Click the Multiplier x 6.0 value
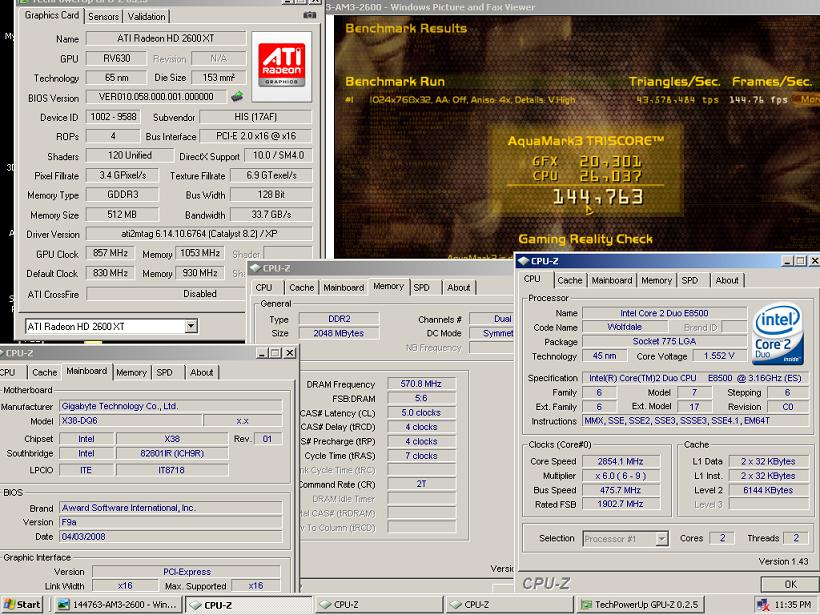Viewport: 820px width, 615px height. pyautogui.click(x=620, y=475)
